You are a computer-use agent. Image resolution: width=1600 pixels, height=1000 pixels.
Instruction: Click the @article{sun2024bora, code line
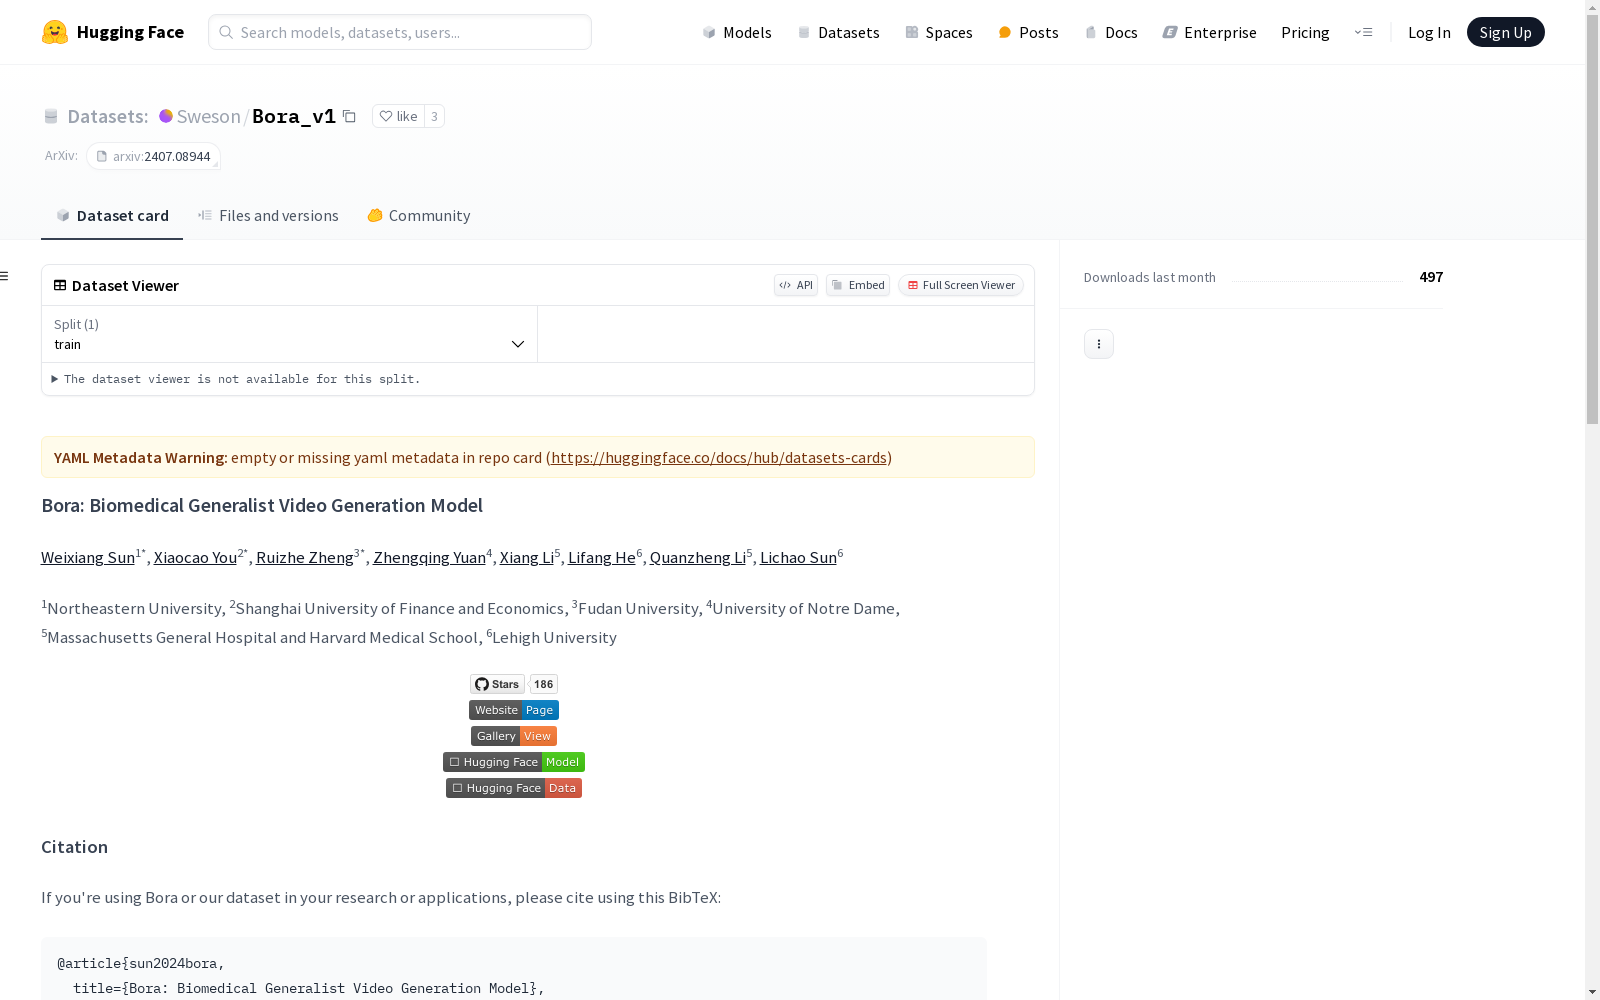(x=141, y=963)
